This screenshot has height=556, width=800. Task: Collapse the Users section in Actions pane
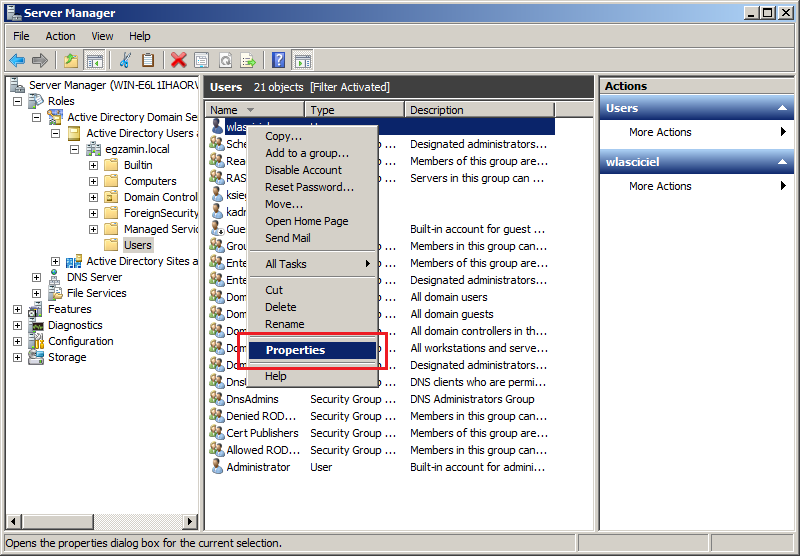(x=782, y=108)
